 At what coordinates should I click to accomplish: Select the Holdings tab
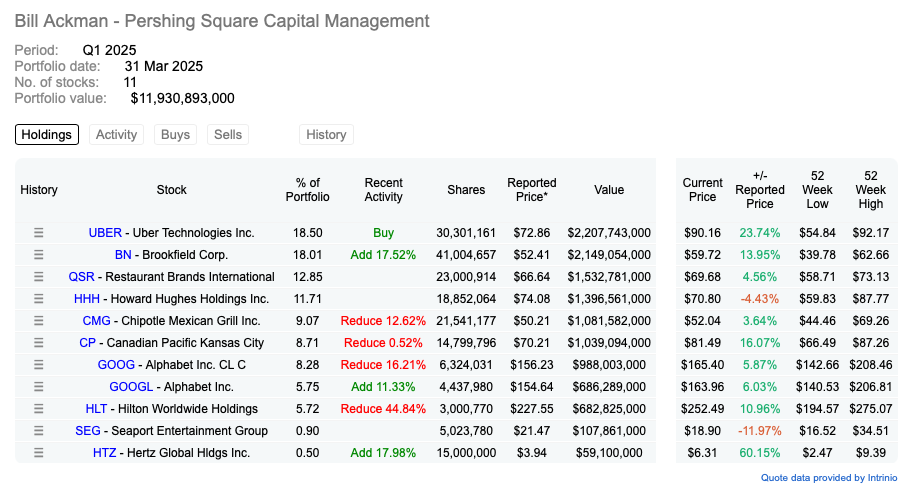click(x=47, y=134)
